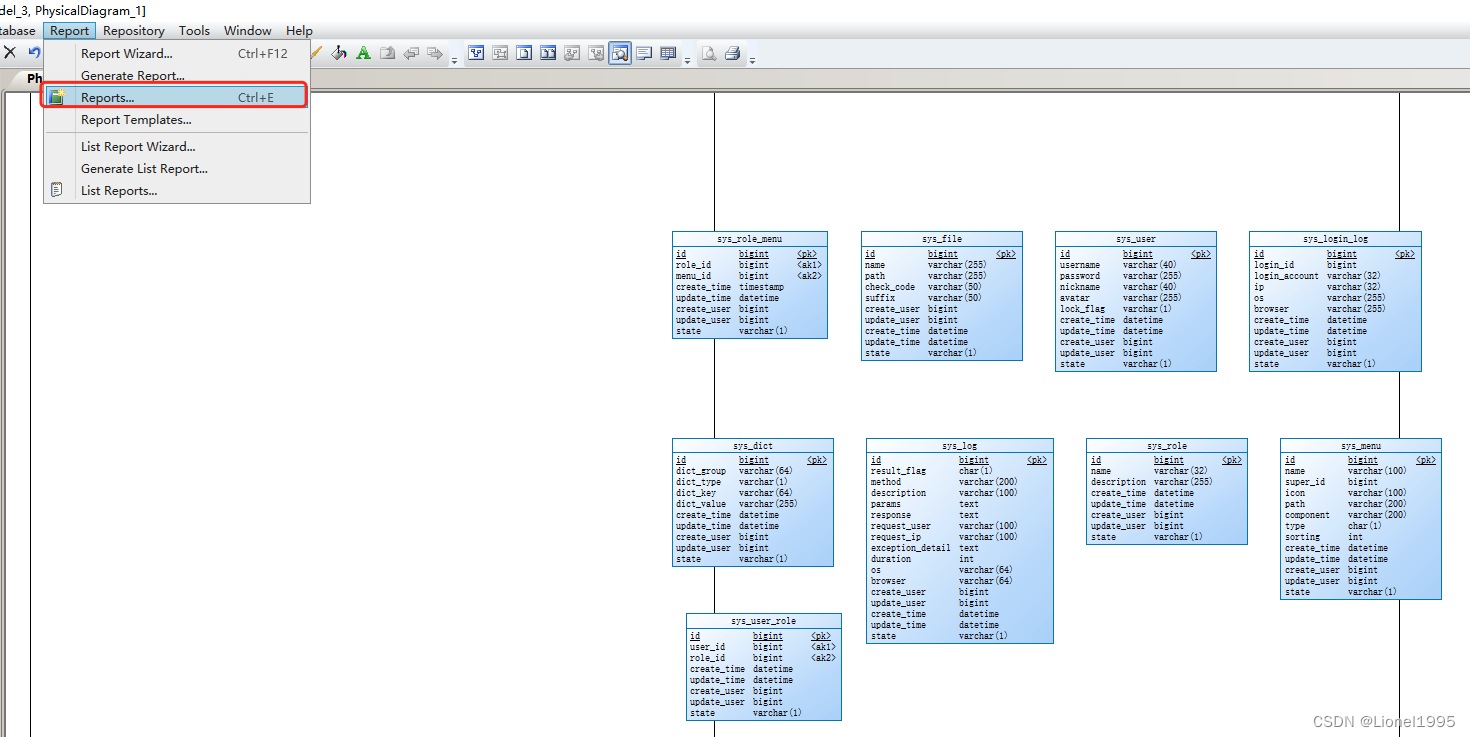
Task: Select the sys_login_log table title
Action: 1335,239
